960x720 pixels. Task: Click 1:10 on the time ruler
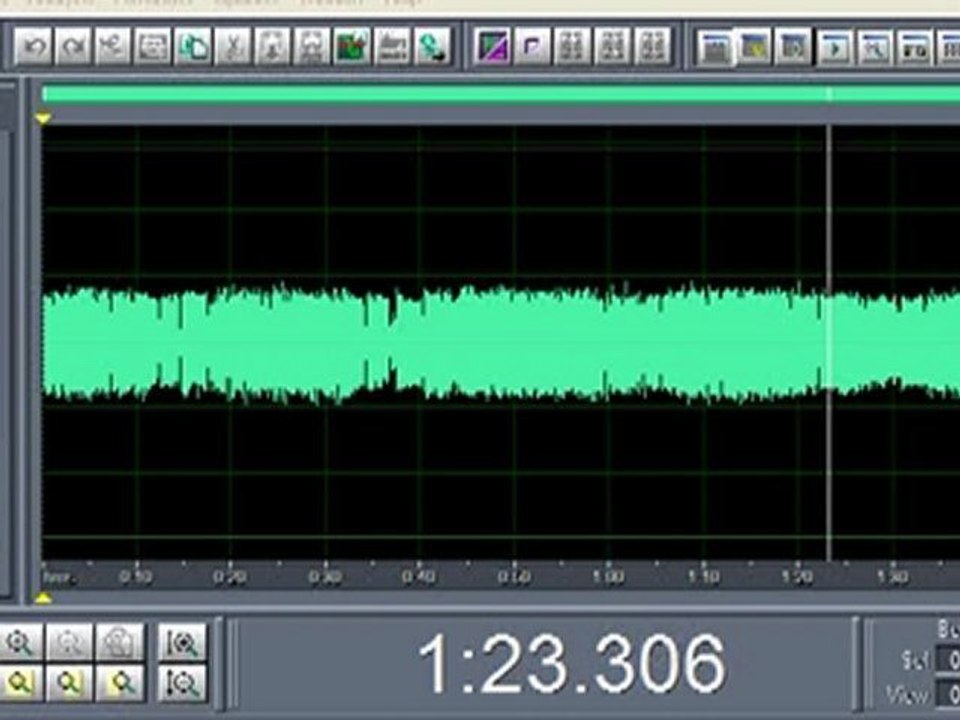[703, 577]
